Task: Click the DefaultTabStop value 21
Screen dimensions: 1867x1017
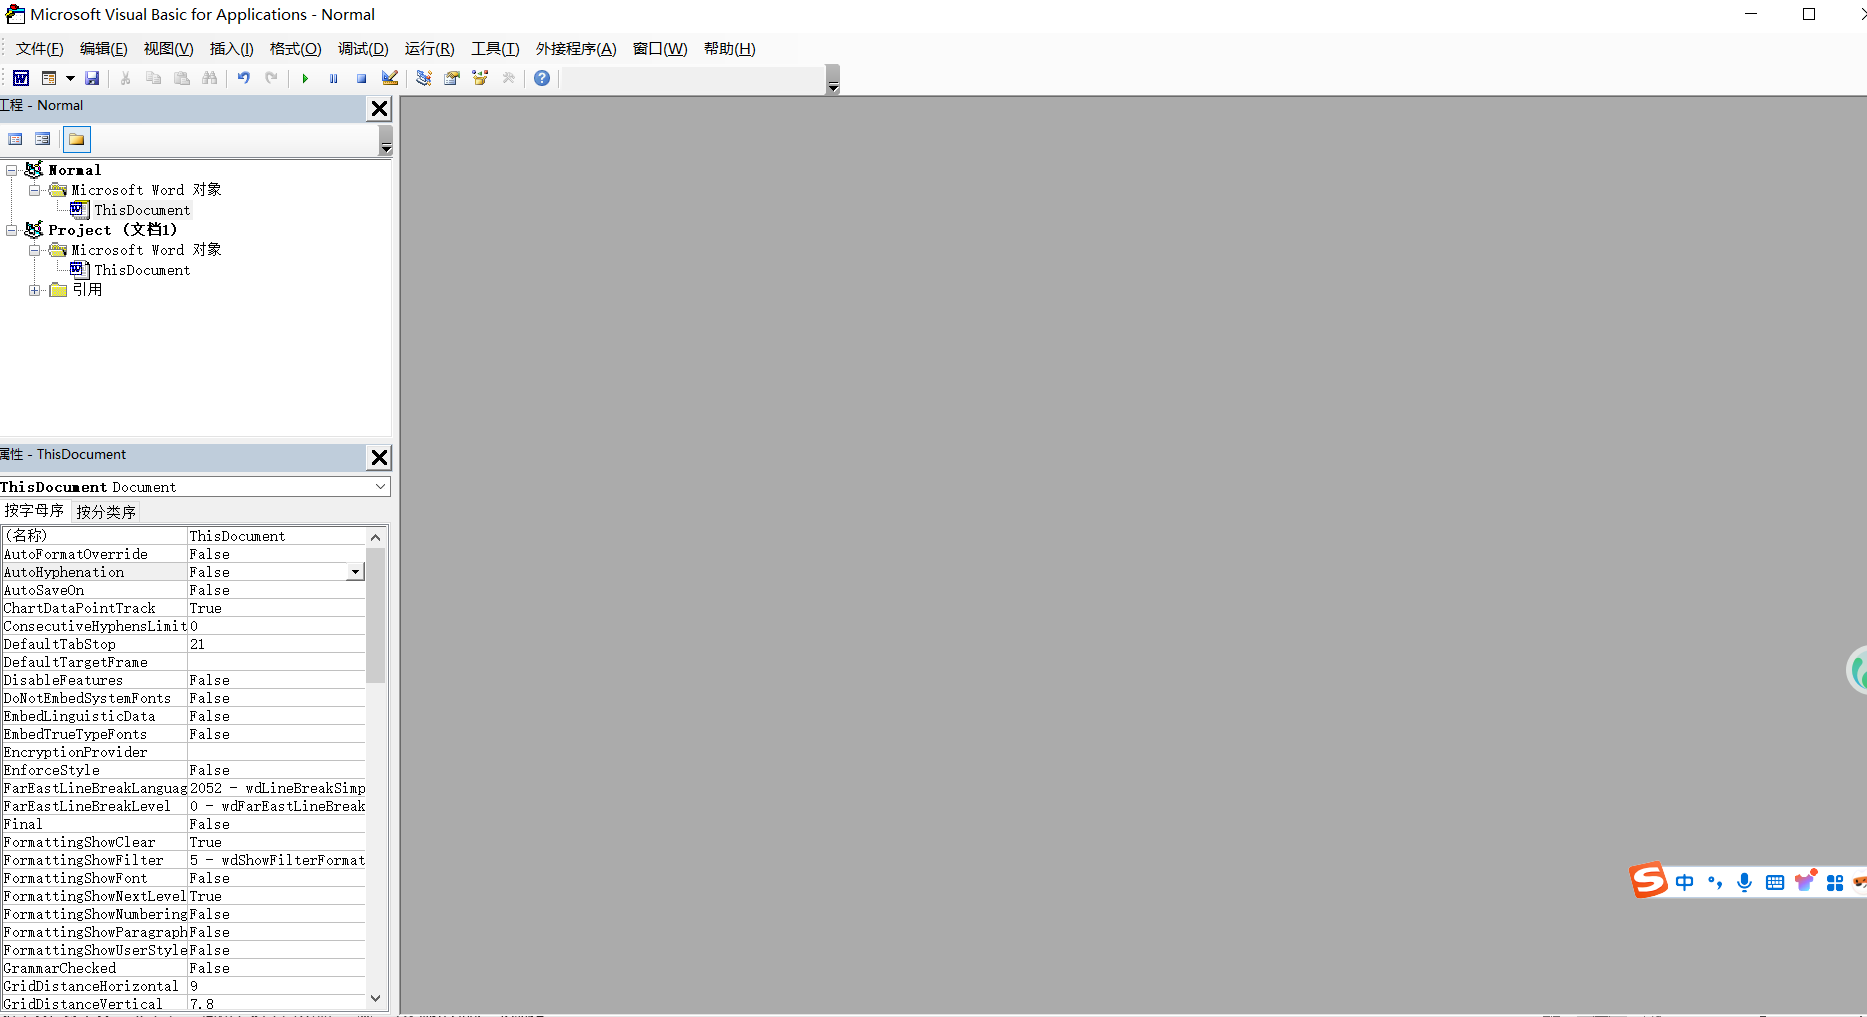Action: tap(276, 644)
